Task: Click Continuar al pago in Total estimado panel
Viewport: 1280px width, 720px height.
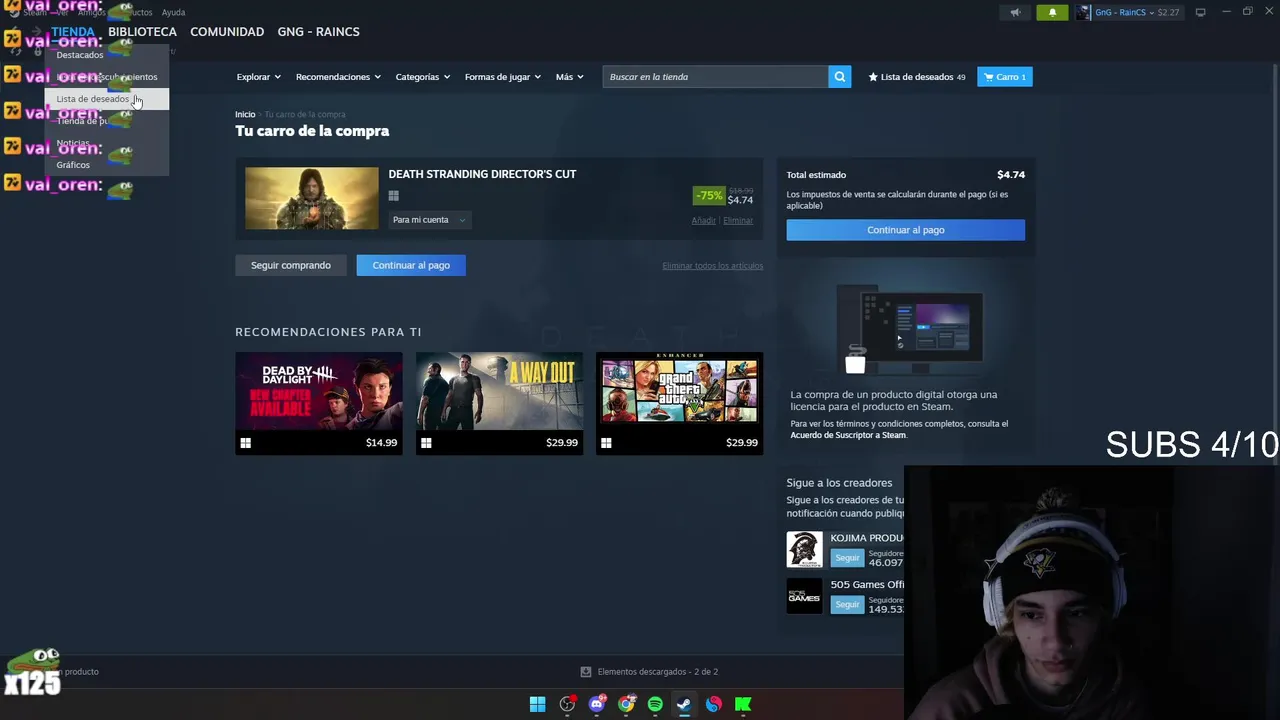Action: point(905,230)
